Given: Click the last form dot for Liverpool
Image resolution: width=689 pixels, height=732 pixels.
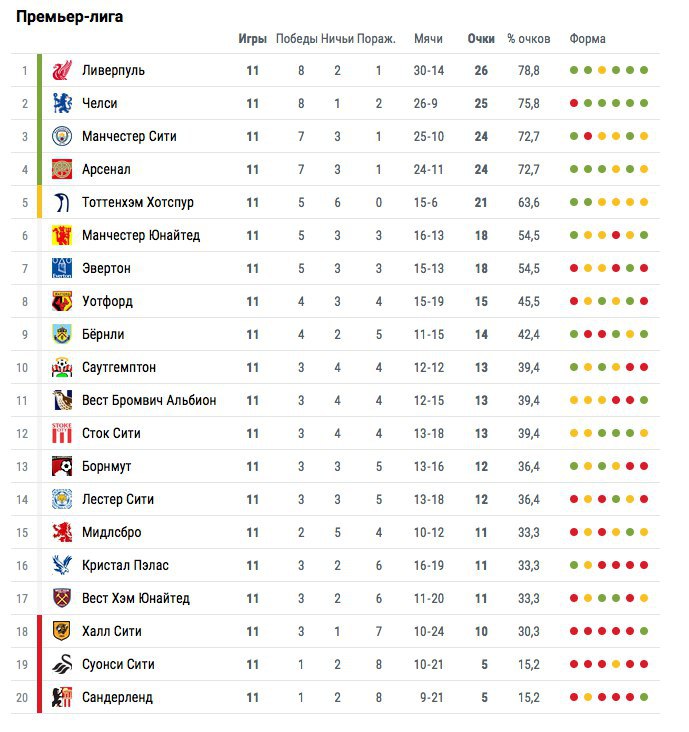Looking at the screenshot, I should point(644,70).
